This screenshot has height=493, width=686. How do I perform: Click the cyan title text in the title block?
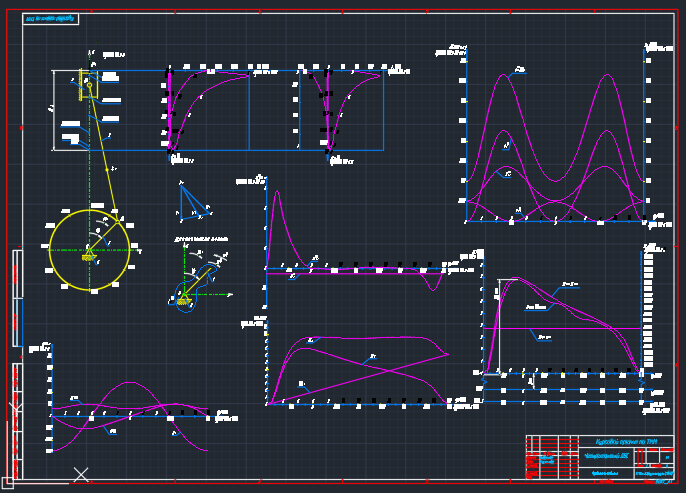click(x=626, y=442)
